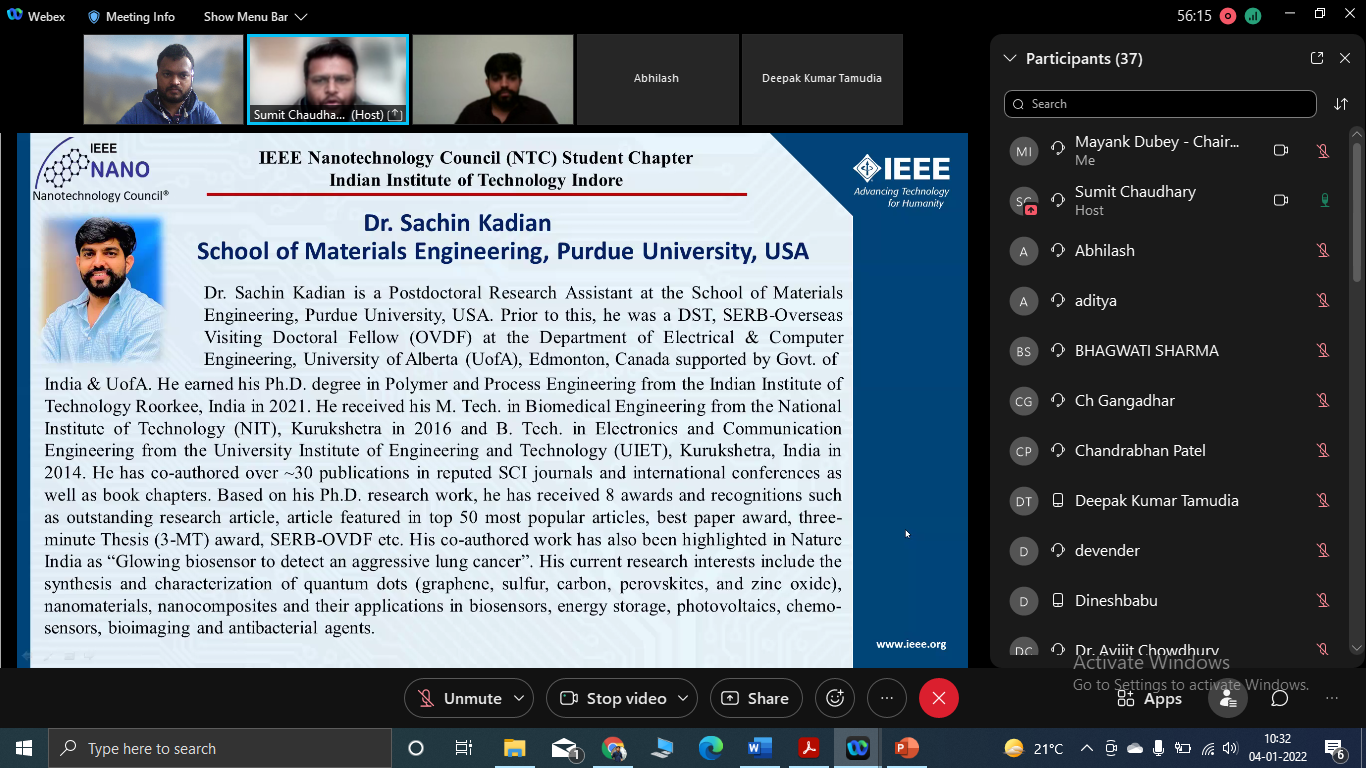The width and height of the screenshot is (1366, 768).
Task: Click Mayank Dubey's camera icon
Action: point(1280,150)
